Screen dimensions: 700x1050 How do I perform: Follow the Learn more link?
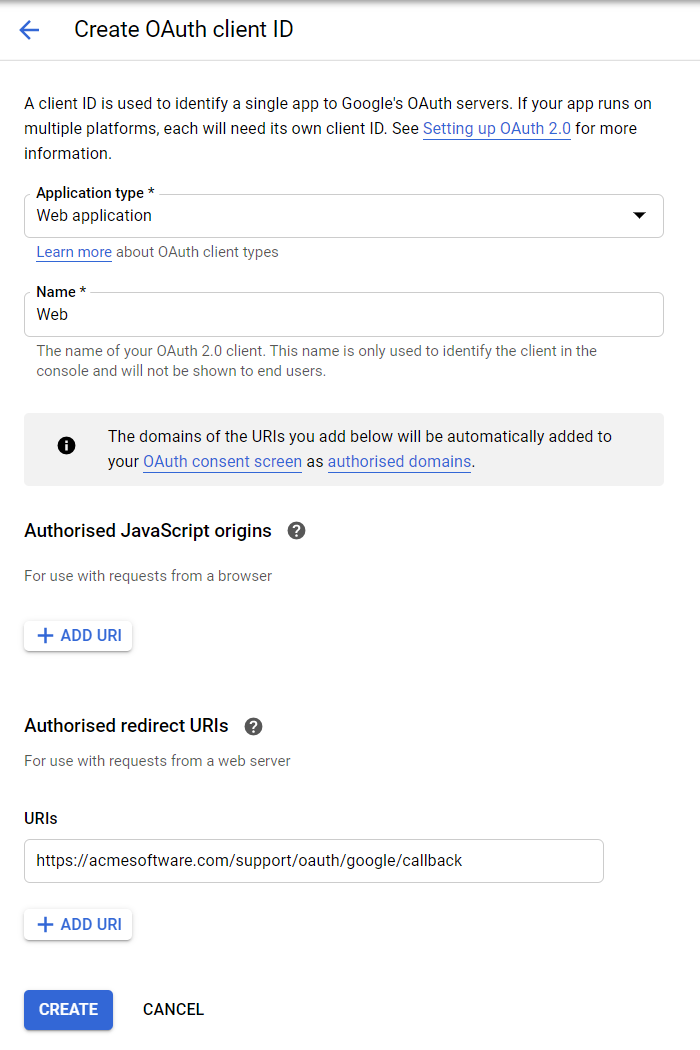click(x=74, y=252)
